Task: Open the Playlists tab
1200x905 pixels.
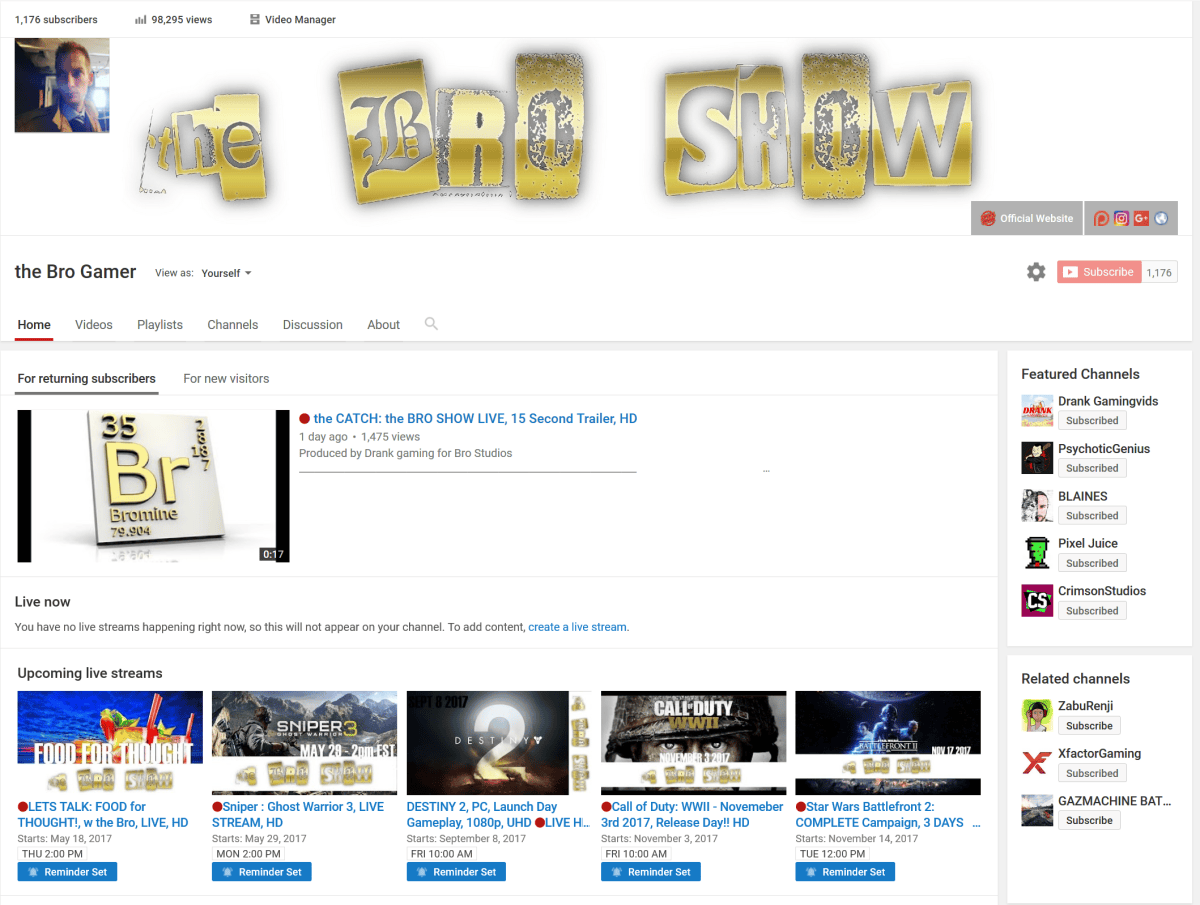Action: coord(160,325)
